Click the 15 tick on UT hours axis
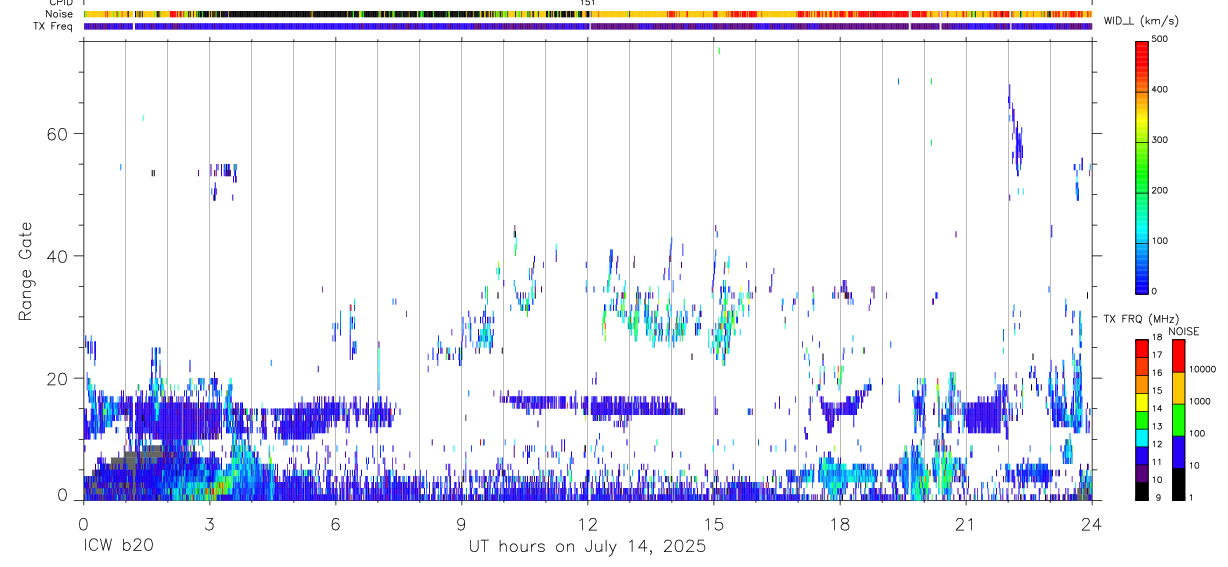Image resolution: width=1228 pixels, height=567 pixels. pyautogui.click(x=714, y=523)
